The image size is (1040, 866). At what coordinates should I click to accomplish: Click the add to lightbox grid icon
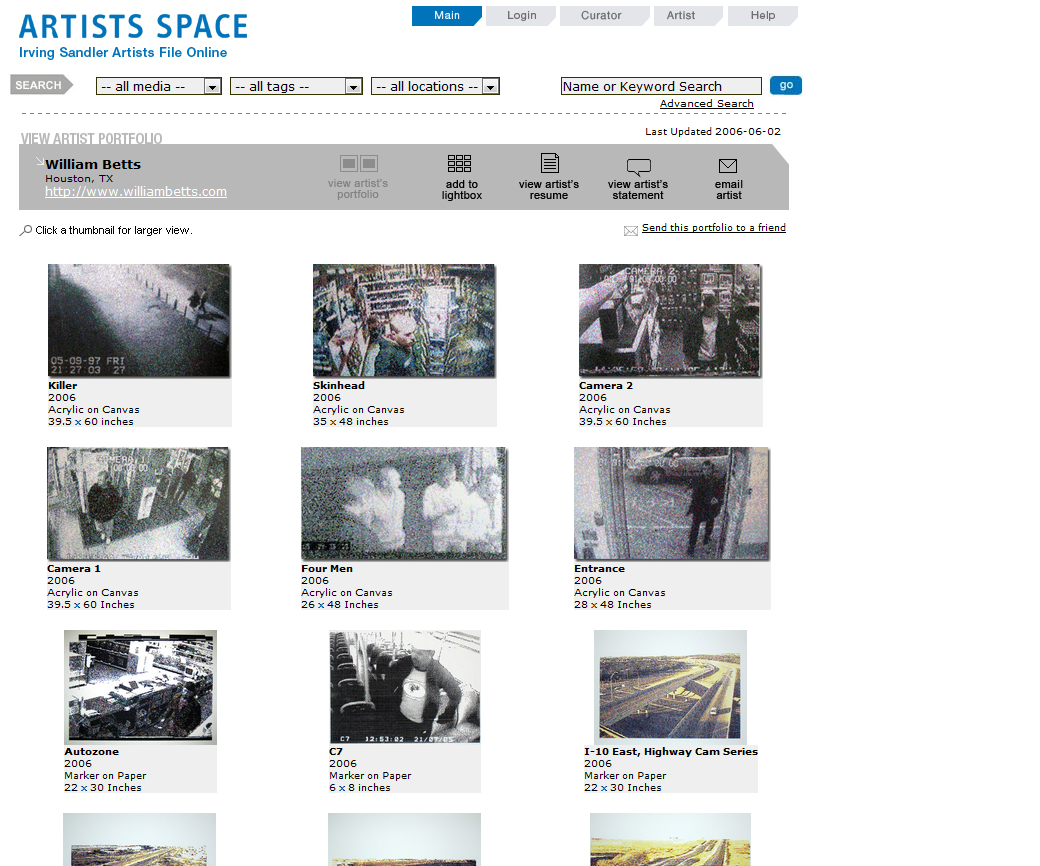pos(459,164)
